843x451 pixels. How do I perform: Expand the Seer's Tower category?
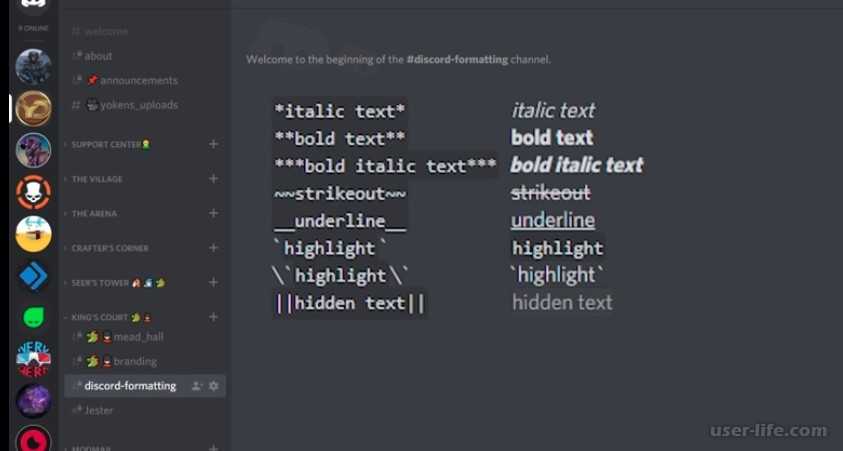114,283
